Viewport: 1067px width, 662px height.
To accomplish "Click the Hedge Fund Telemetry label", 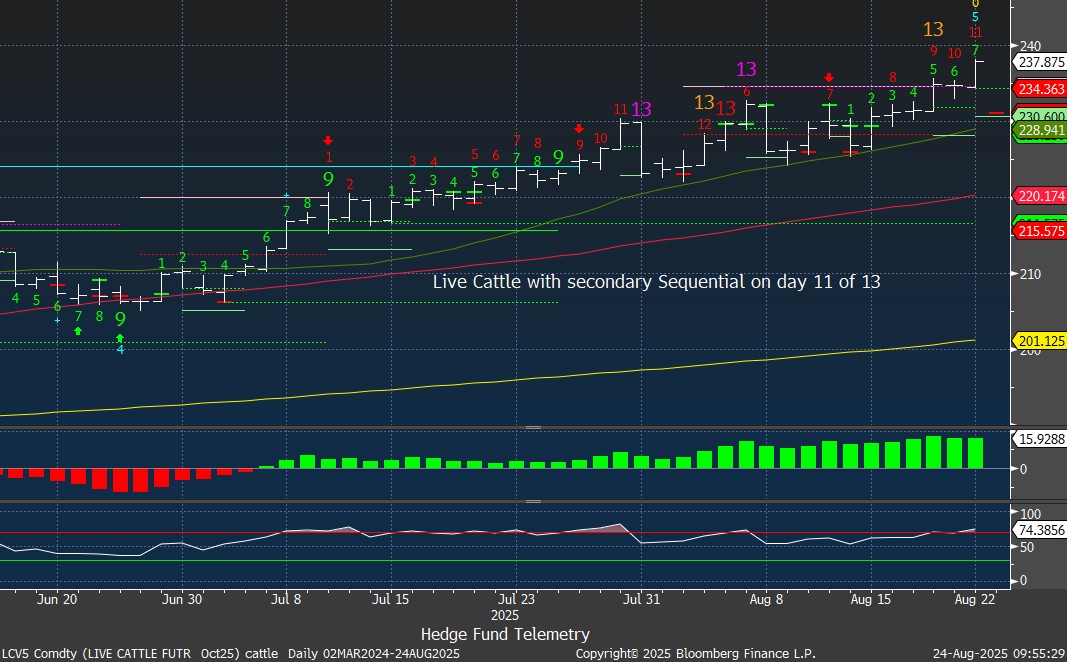I will 505,634.
